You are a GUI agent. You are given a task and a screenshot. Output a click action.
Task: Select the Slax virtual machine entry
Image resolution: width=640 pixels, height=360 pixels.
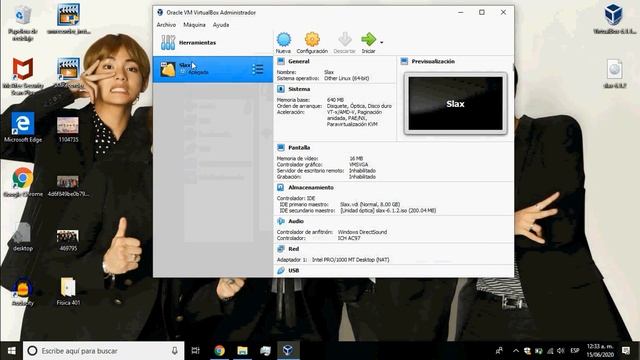click(213, 69)
